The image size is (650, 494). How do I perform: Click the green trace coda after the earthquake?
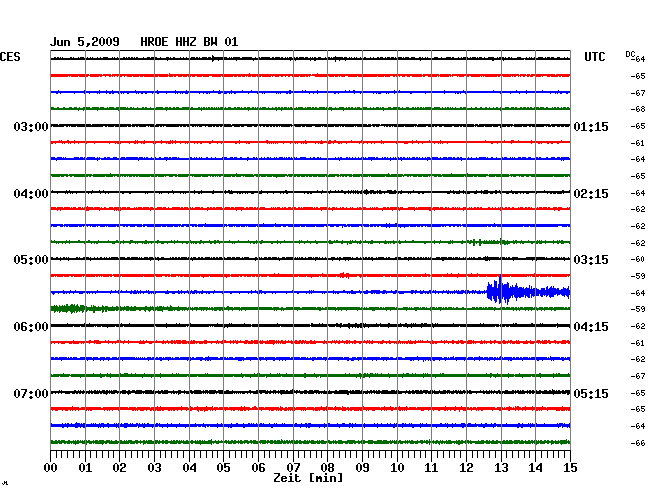pyautogui.click(x=68, y=308)
